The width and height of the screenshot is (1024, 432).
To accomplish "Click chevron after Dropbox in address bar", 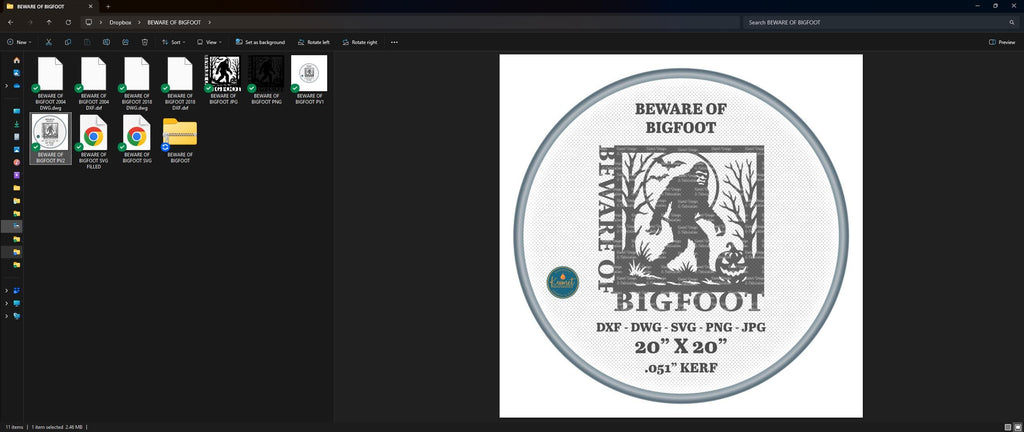I will pos(138,22).
